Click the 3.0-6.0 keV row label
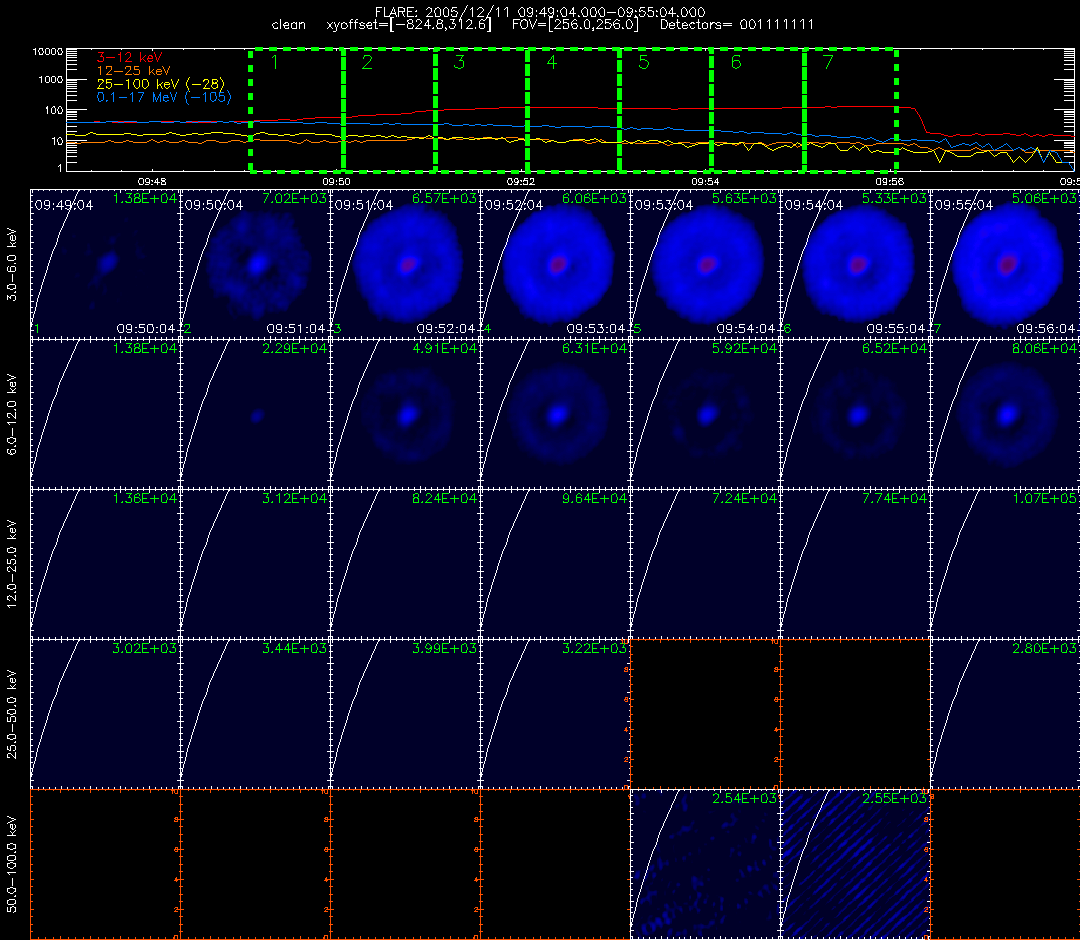Image resolution: width=1080 pixels, height=940 pixels. coord(12,265)
